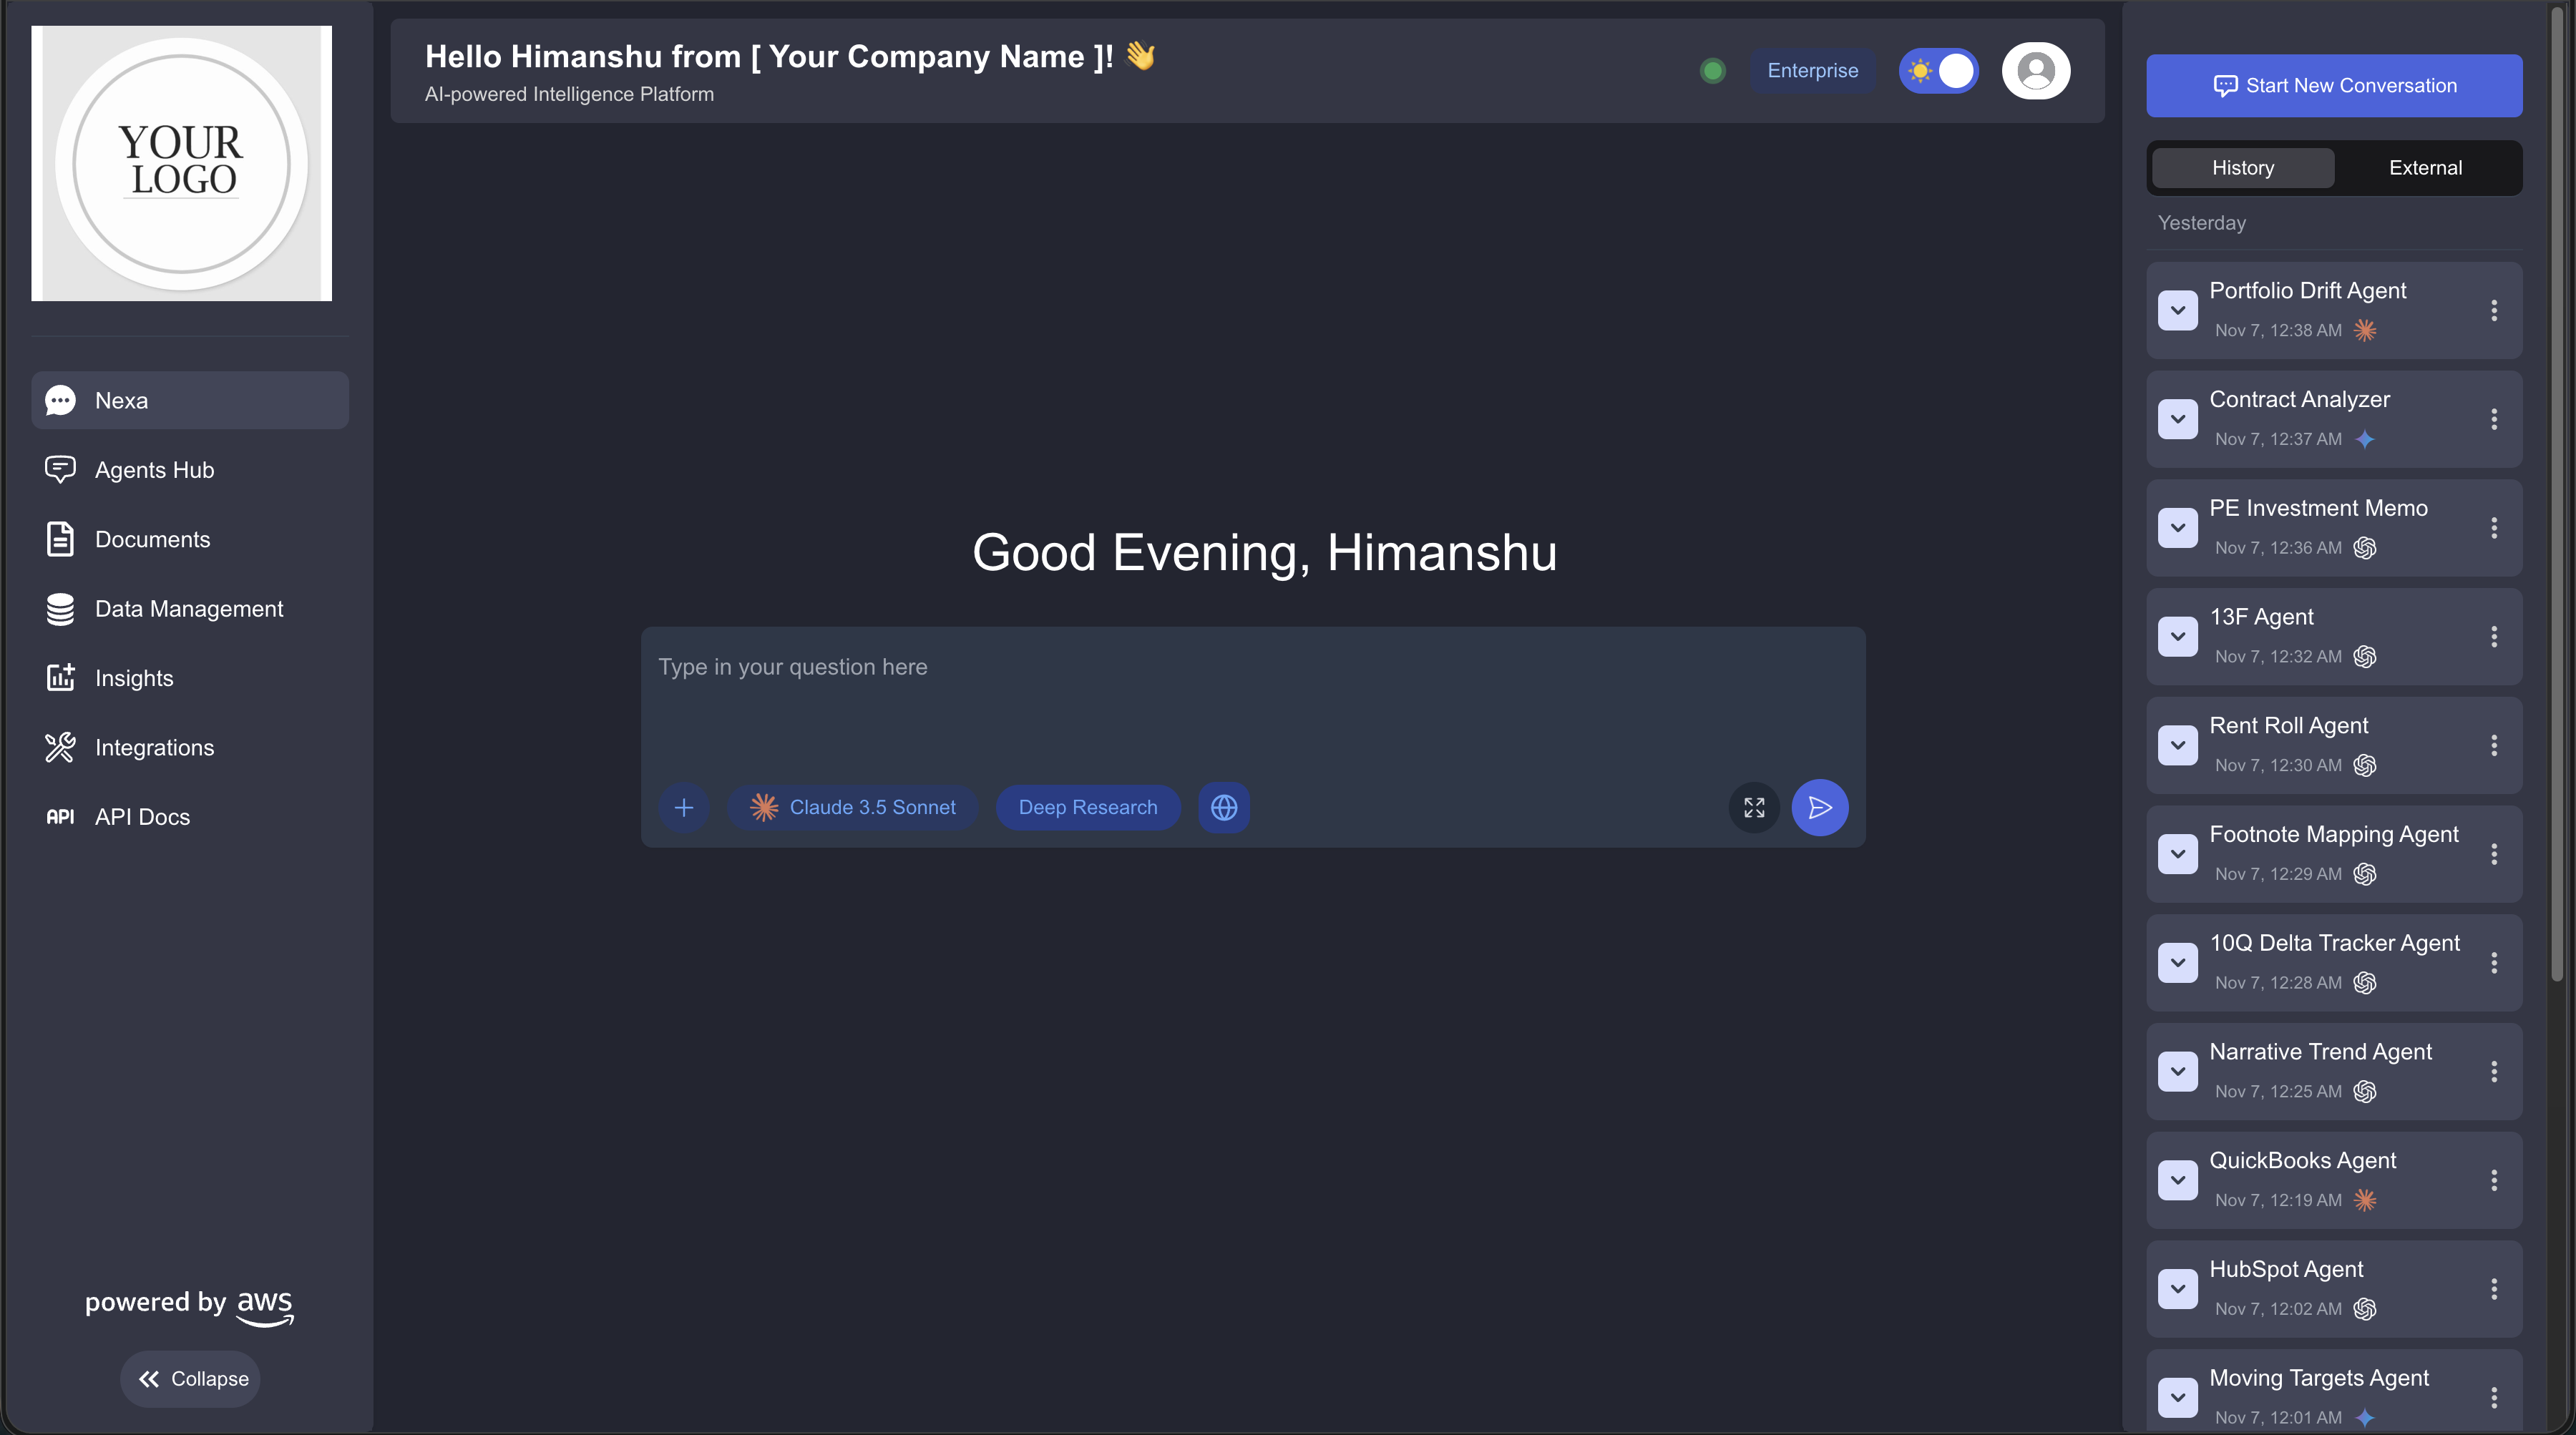2576x1435 pixels.
Task: Click the green online status indicator
Action: tap(1712, 71)
